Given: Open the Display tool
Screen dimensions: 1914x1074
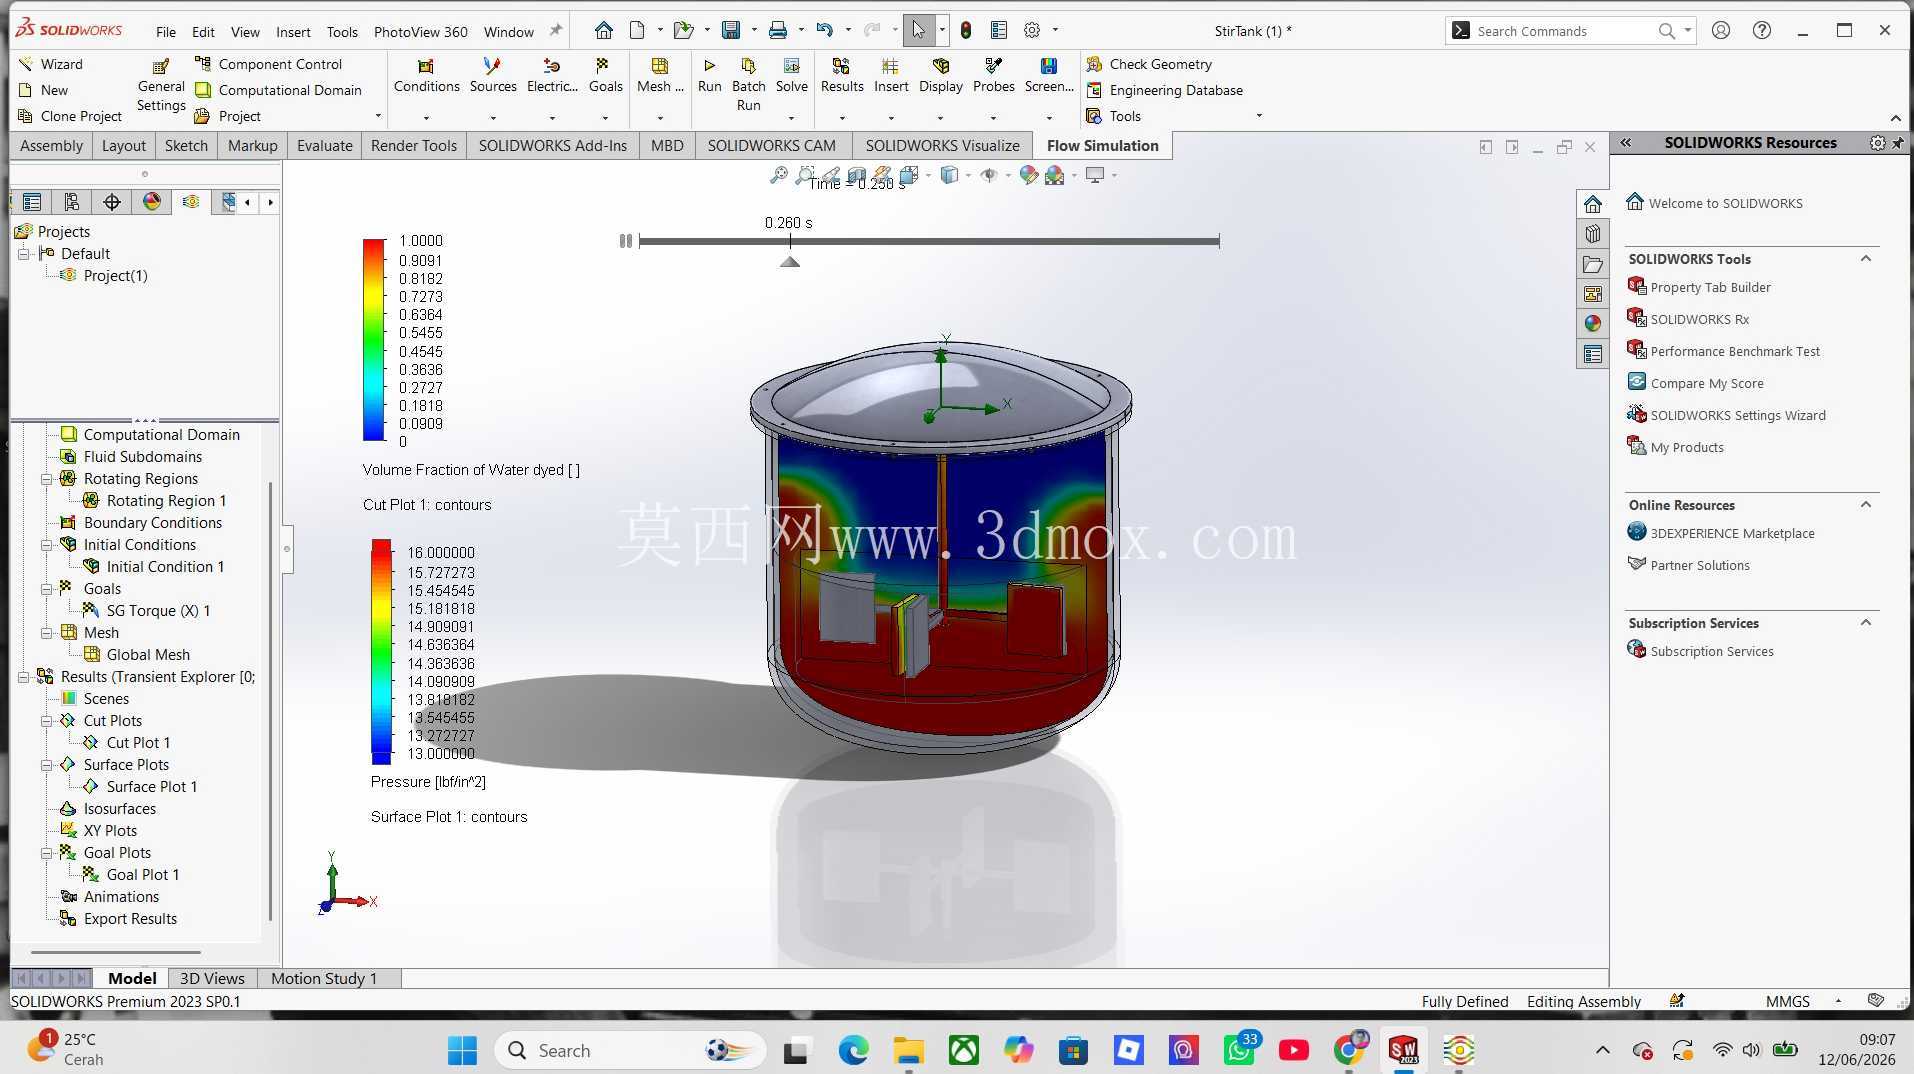Looking at the screenshot, I should (x=940, y=75).
